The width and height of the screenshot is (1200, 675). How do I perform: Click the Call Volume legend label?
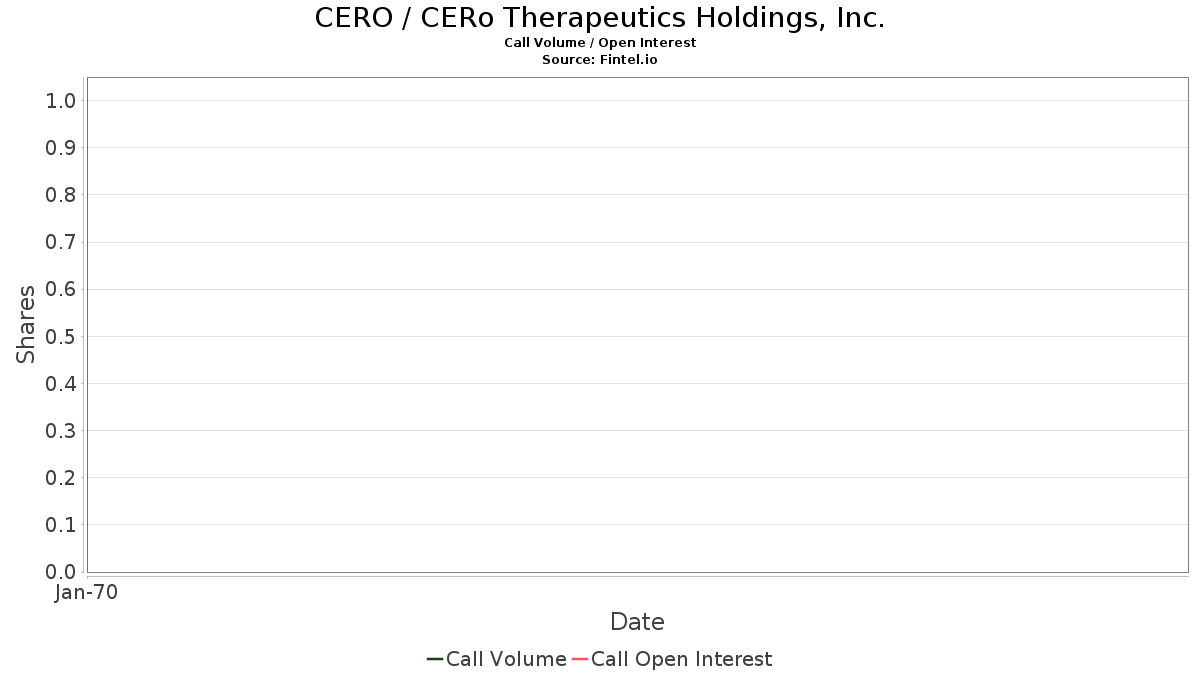[506, 659]
